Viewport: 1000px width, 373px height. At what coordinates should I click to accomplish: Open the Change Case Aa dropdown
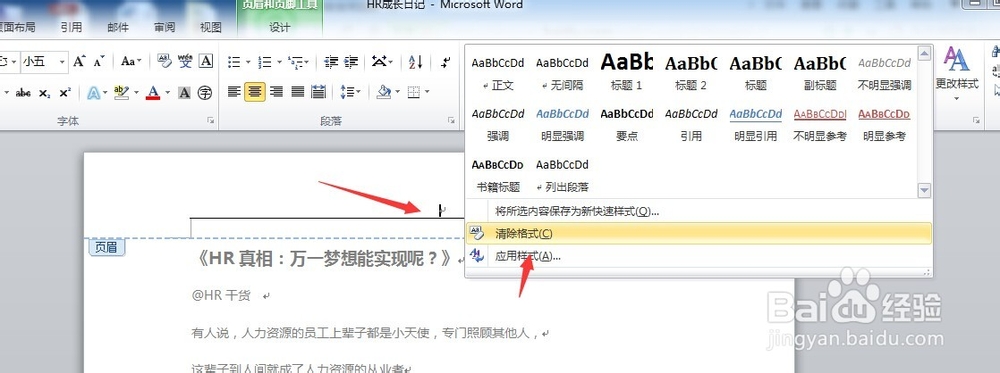[x=131, y=61]
